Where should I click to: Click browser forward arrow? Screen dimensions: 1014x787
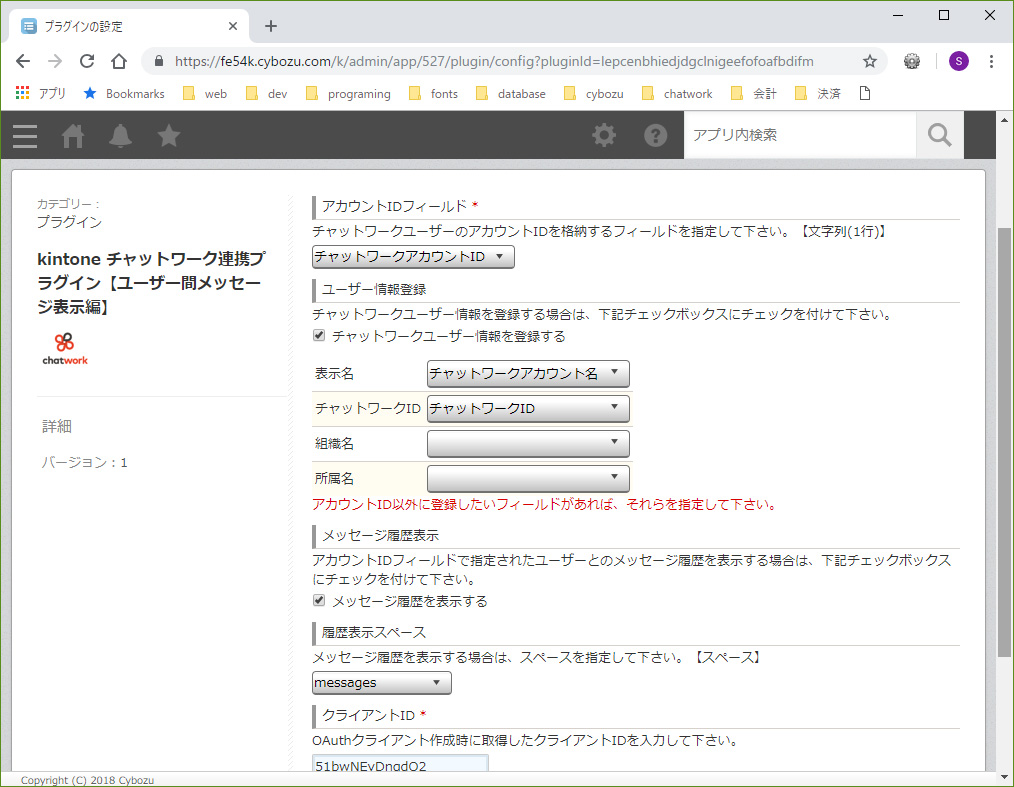pos(55,61)
